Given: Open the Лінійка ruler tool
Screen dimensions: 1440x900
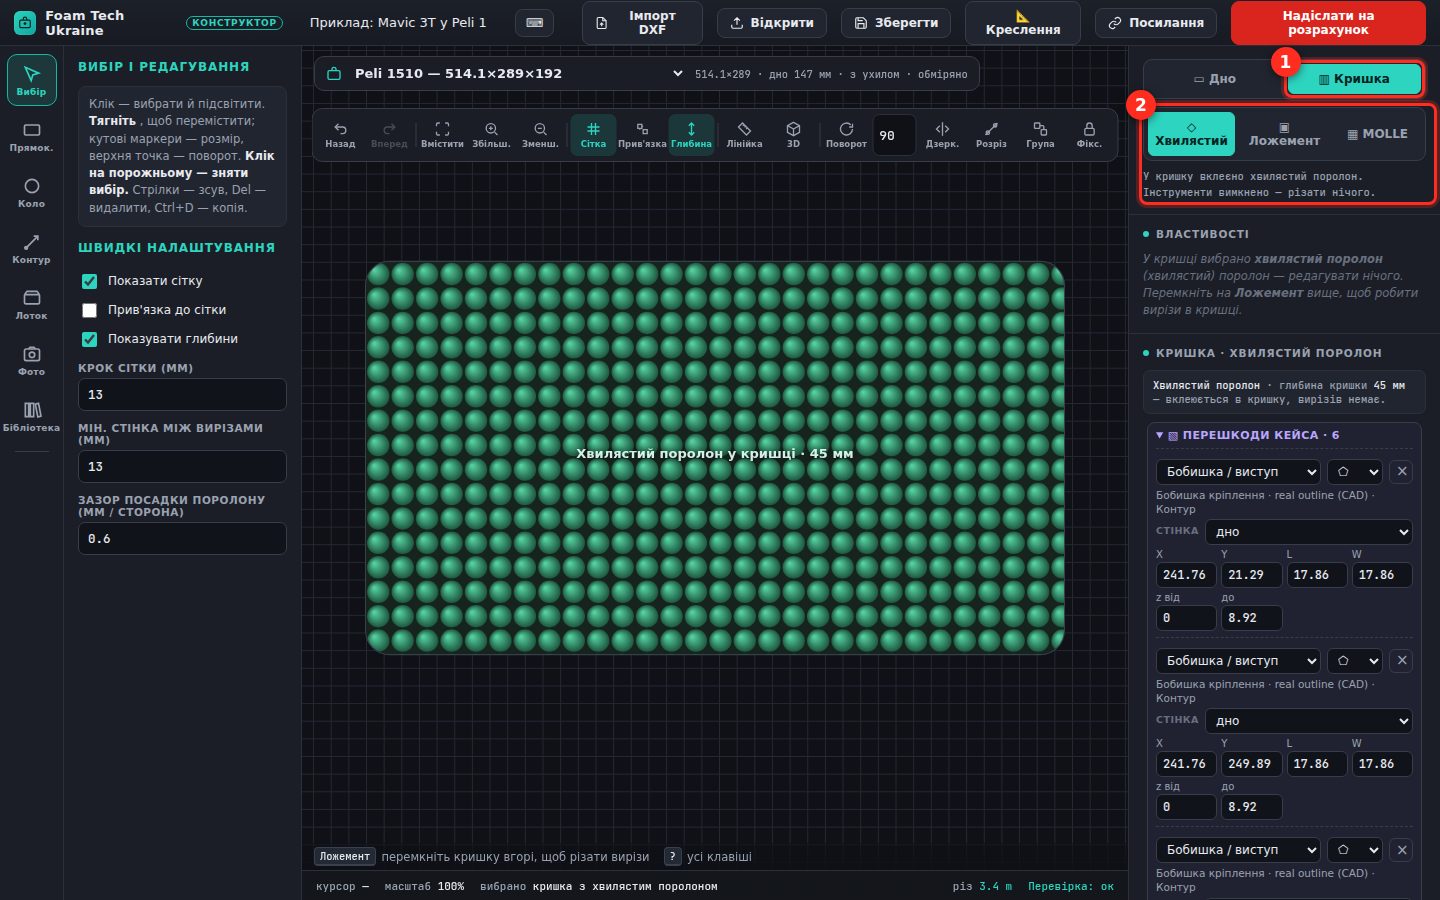Looking at the screenshot, I should 744,135.
